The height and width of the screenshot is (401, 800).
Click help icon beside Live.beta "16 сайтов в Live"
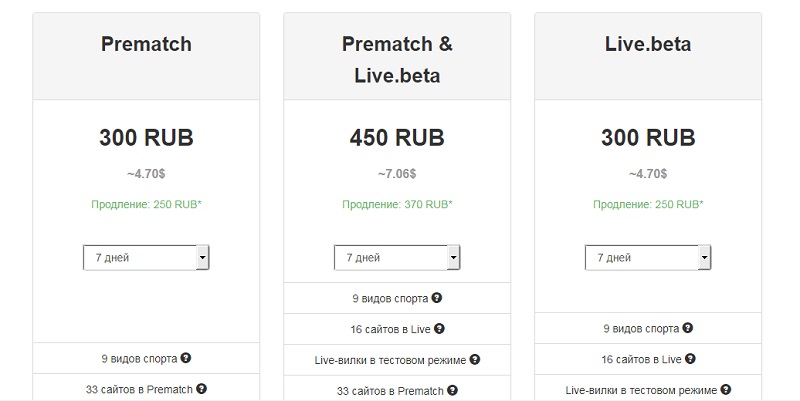click(x=690, y=358)
